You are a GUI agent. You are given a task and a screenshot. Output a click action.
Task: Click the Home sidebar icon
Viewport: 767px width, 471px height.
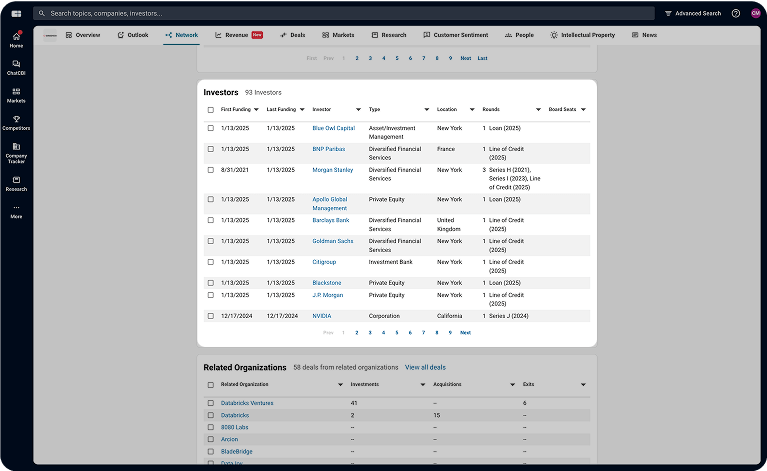[16, 39]
